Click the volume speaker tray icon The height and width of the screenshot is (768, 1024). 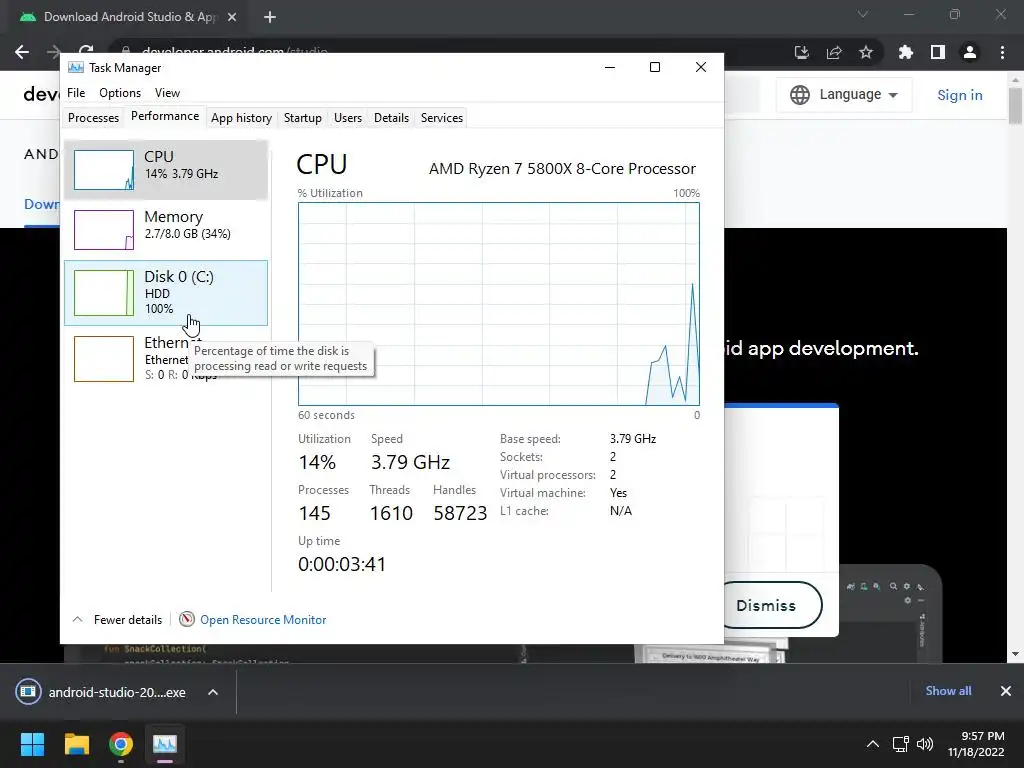pyautogui.click(x=925, y=744)
